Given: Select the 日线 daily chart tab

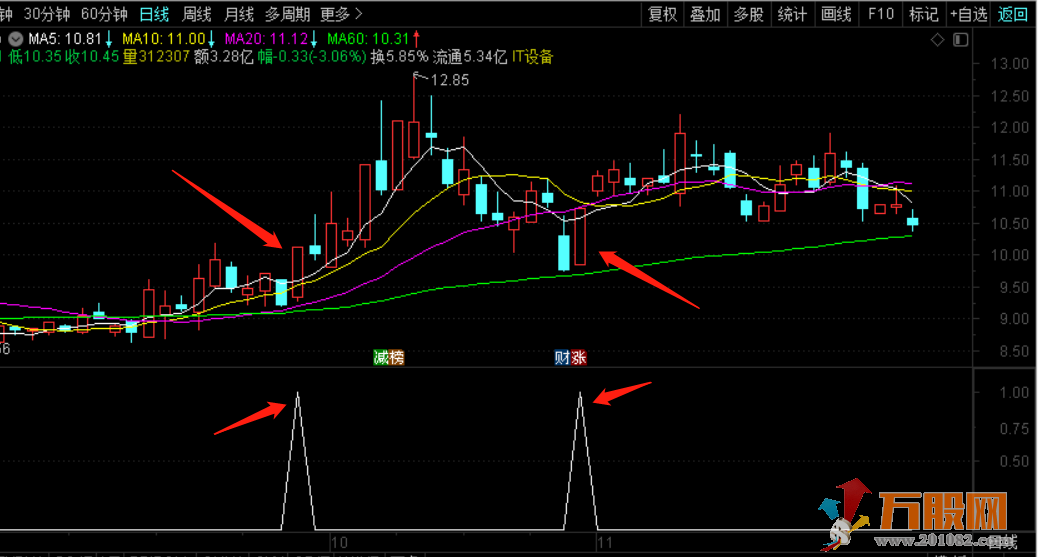Looking at the screenshot, I should pos(154,14).
